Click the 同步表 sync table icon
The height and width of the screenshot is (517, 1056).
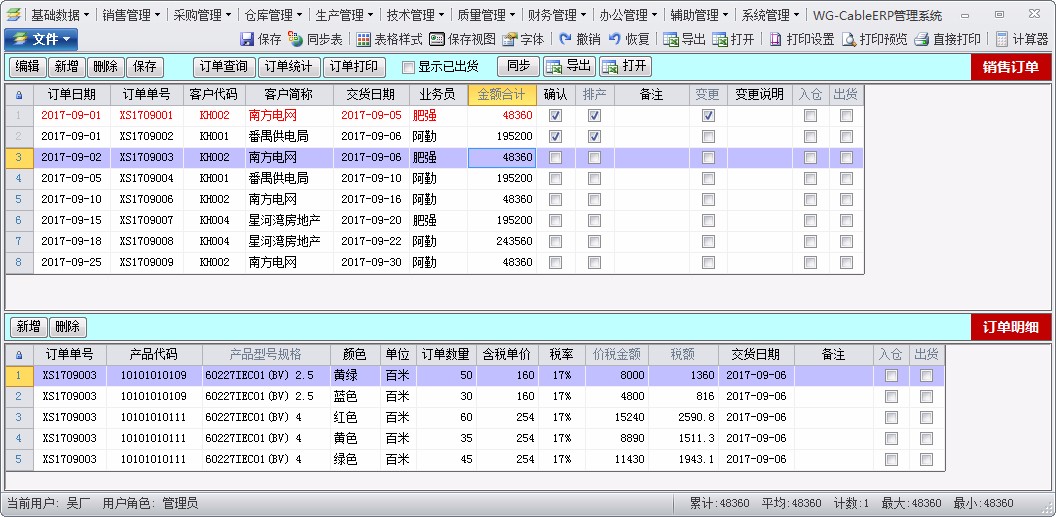(x=295, y=39)
